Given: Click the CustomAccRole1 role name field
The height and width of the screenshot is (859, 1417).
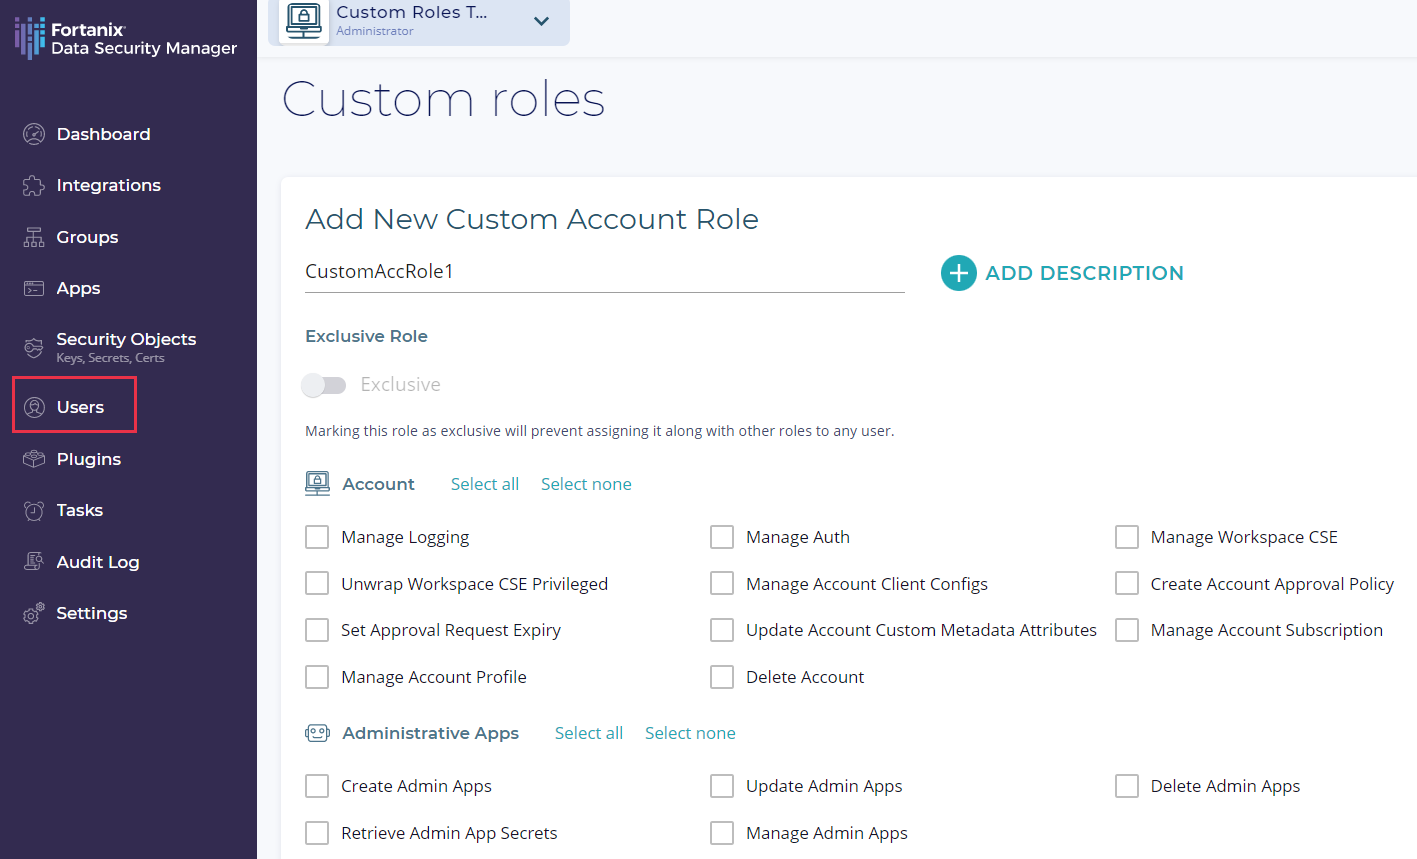Looking at the screenshot, I should point(604,272).
